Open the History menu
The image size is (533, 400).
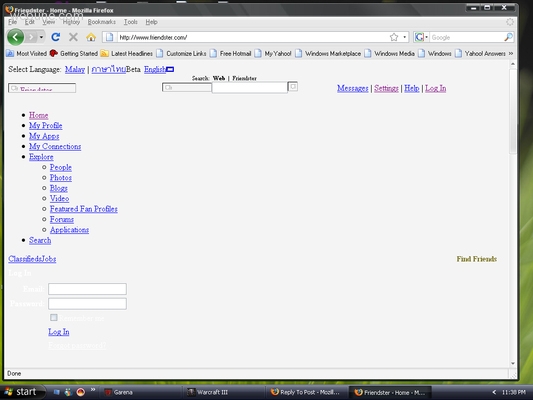[x=71, y=22]
